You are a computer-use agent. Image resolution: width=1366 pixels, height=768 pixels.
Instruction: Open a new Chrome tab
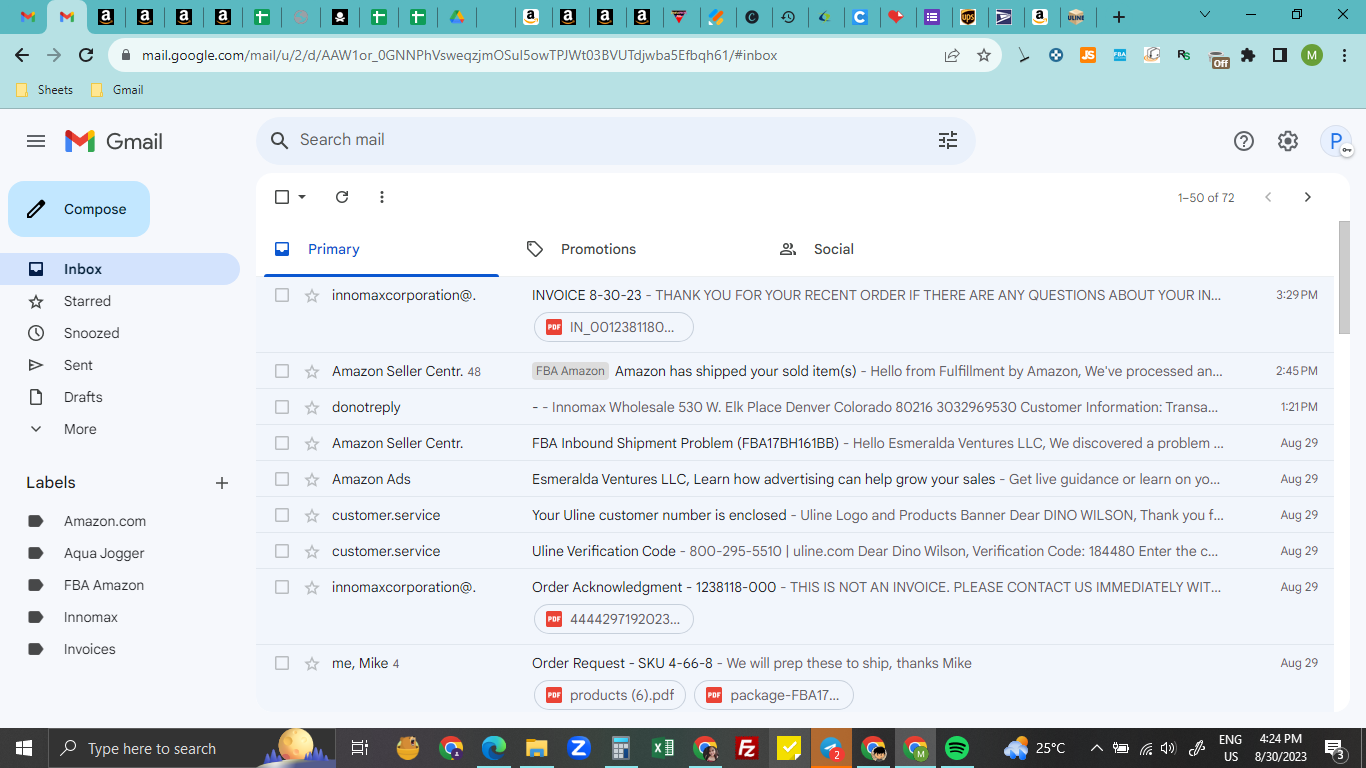(1119, 17)
